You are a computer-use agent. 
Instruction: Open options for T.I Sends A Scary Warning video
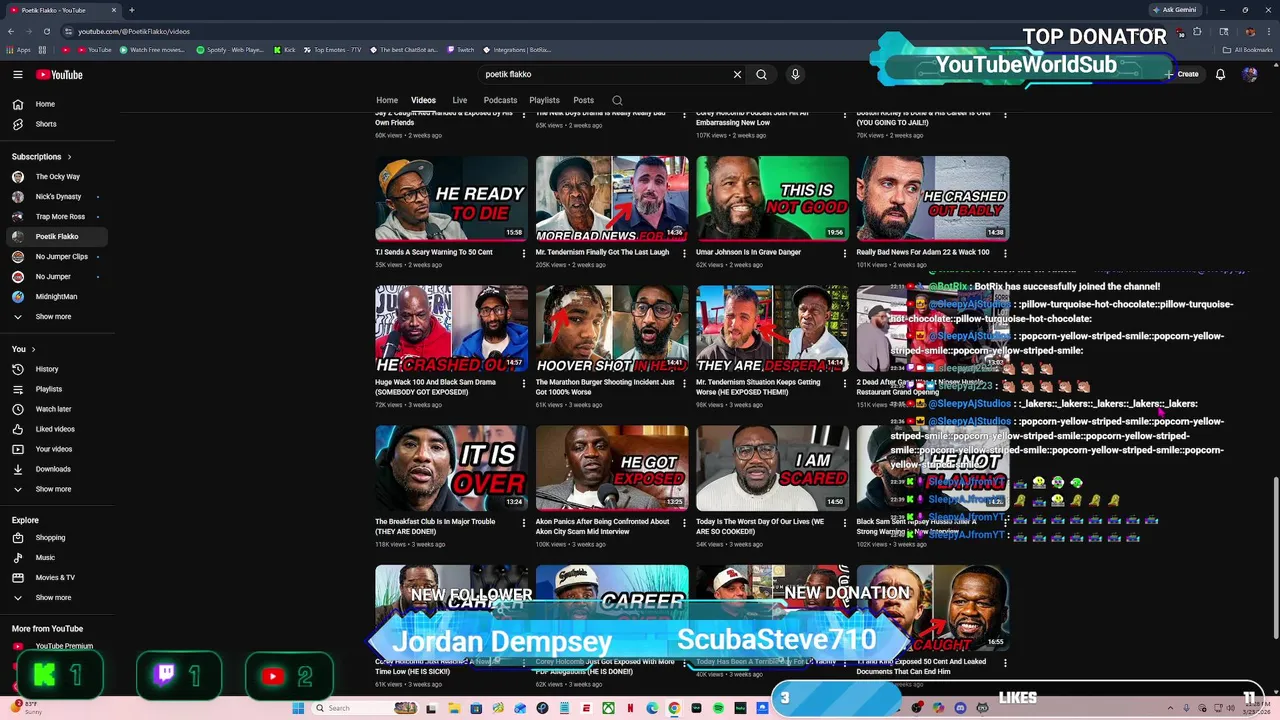coord(523,253)
